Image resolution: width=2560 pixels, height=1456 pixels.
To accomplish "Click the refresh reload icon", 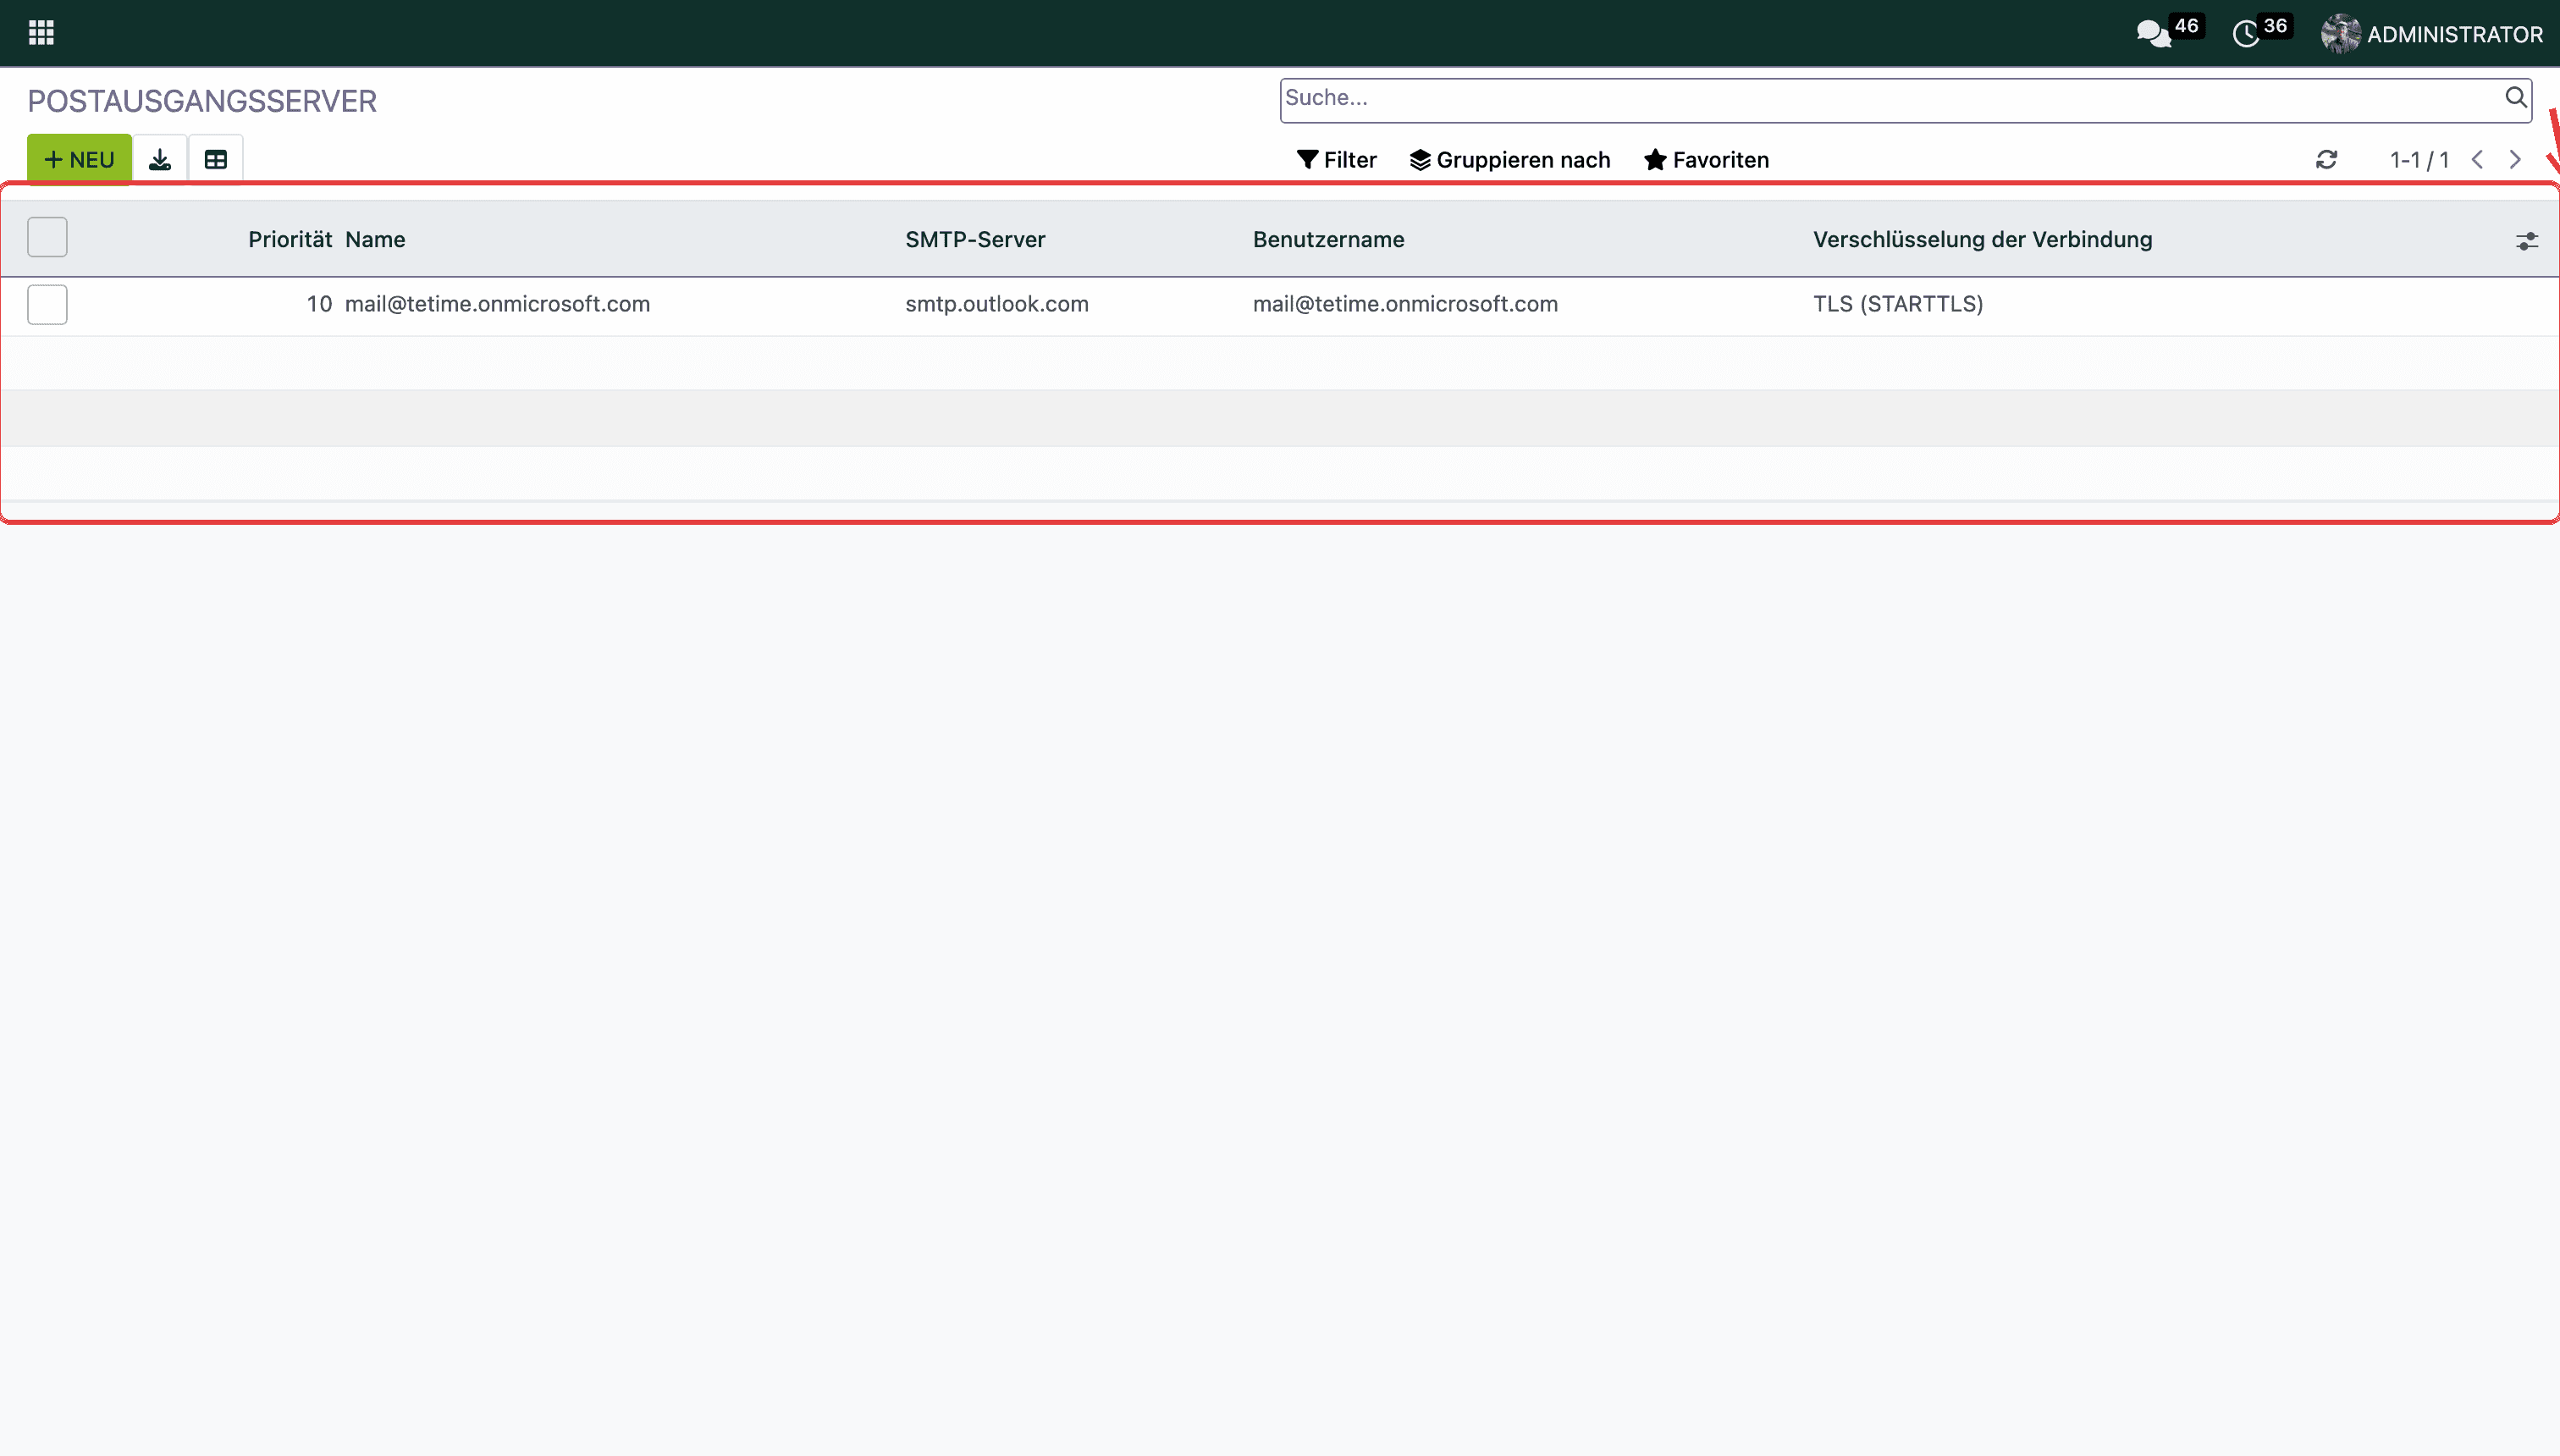I will click(2326, 160).
